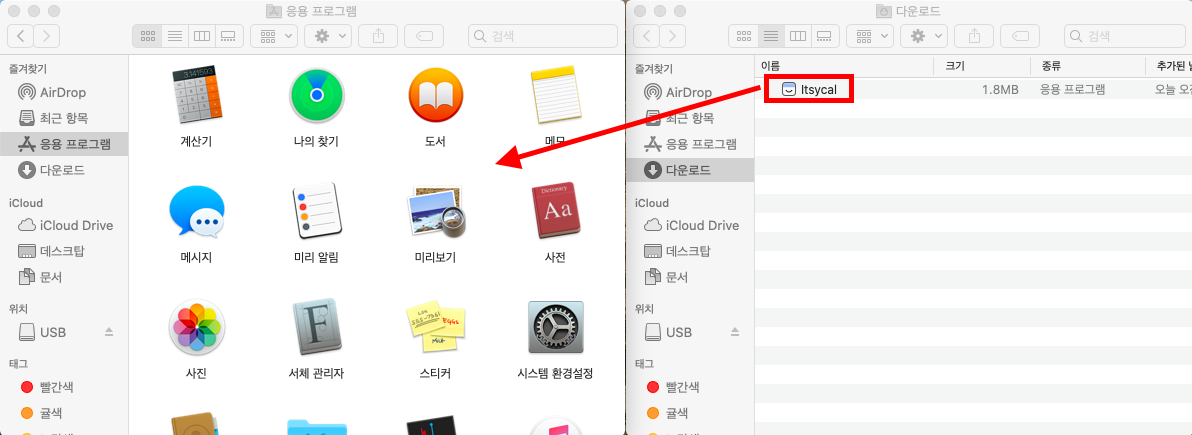Click the share button in Downloads window

(x=974, y=35)
